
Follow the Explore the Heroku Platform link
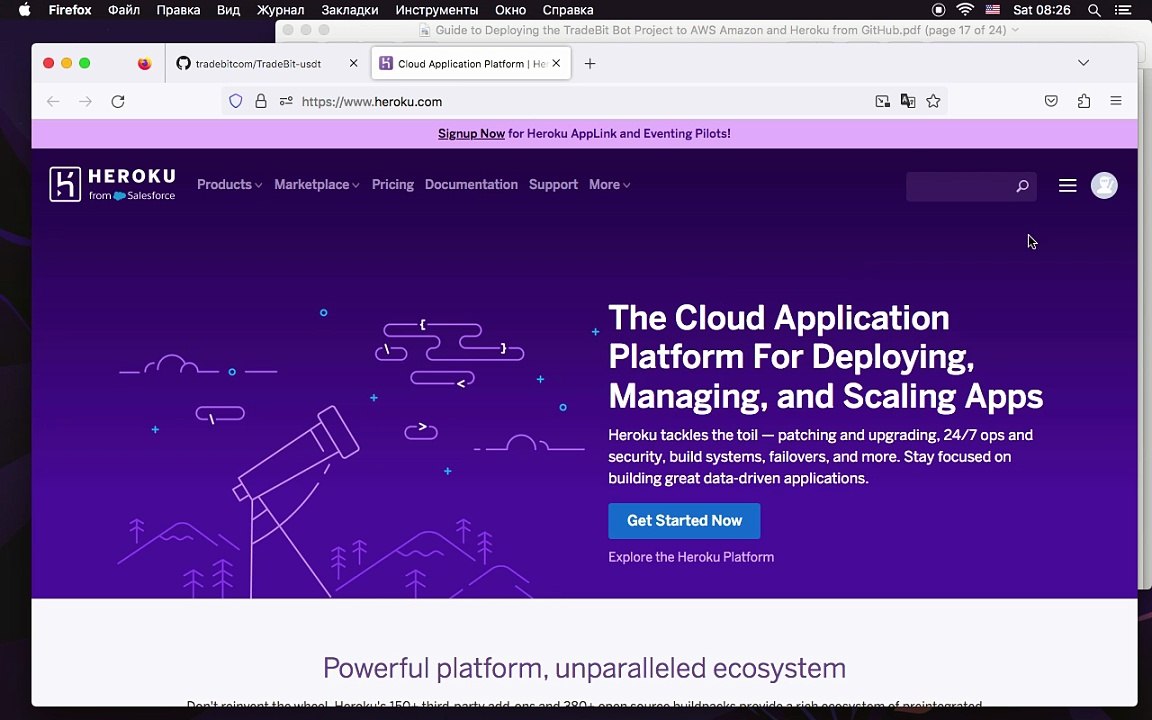pos(691,557)
